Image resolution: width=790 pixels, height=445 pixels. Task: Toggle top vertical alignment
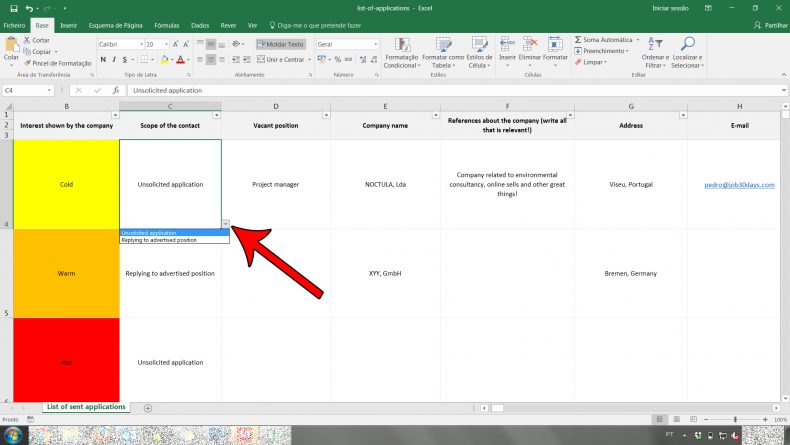pyautogui.click(x=200, y=44)
